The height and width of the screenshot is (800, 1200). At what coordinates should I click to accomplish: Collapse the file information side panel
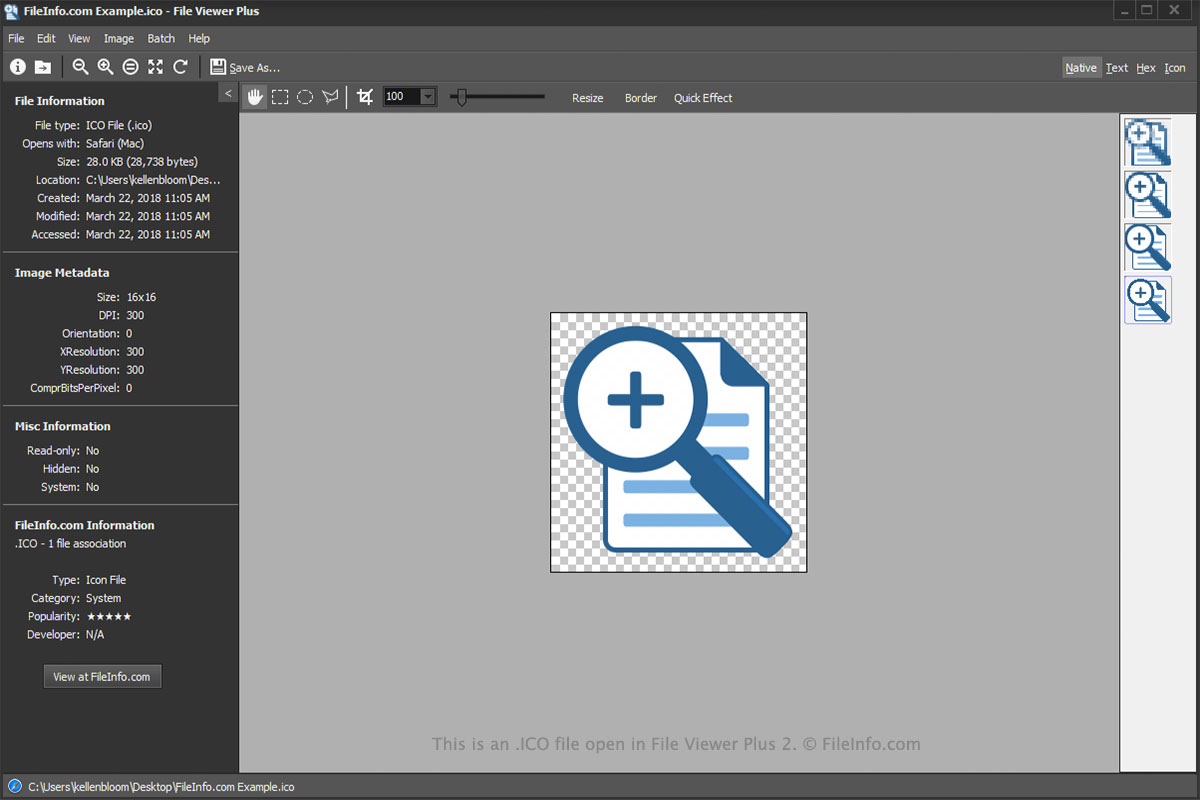tap(228, 93)
